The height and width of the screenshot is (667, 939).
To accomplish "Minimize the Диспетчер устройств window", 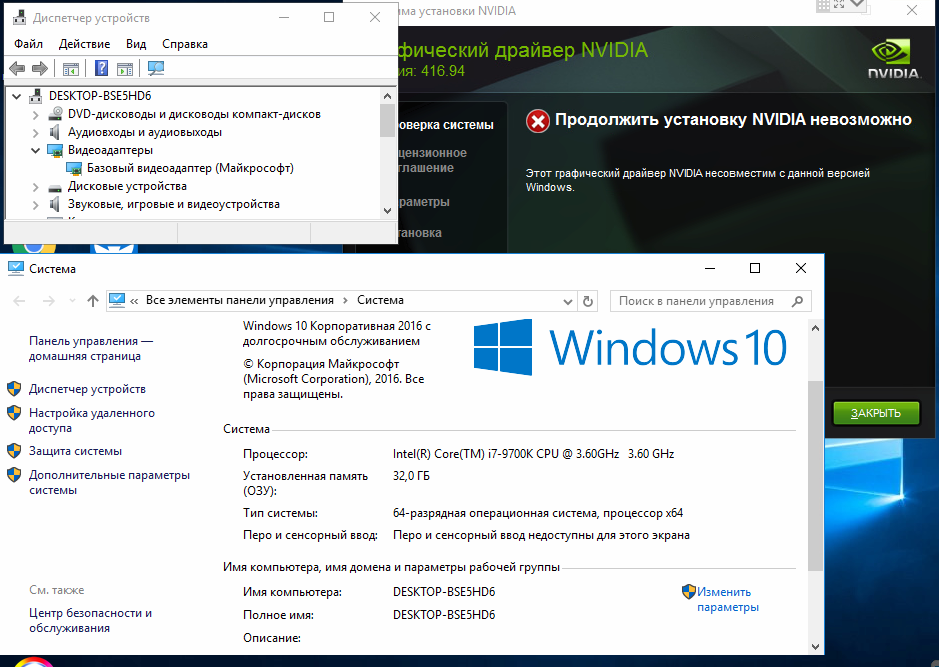I will pyautogui.click(x=284, y=17).
